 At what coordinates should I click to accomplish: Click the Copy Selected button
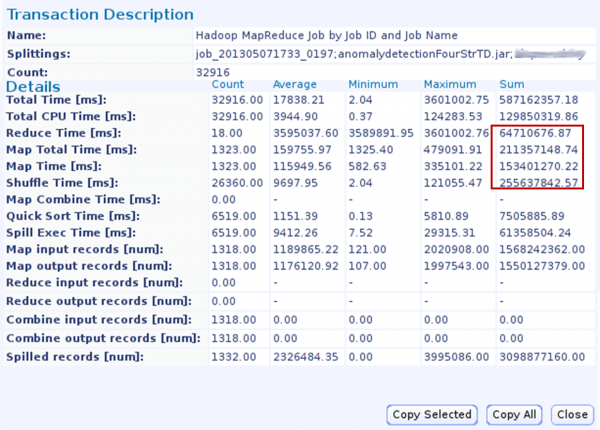432,415
